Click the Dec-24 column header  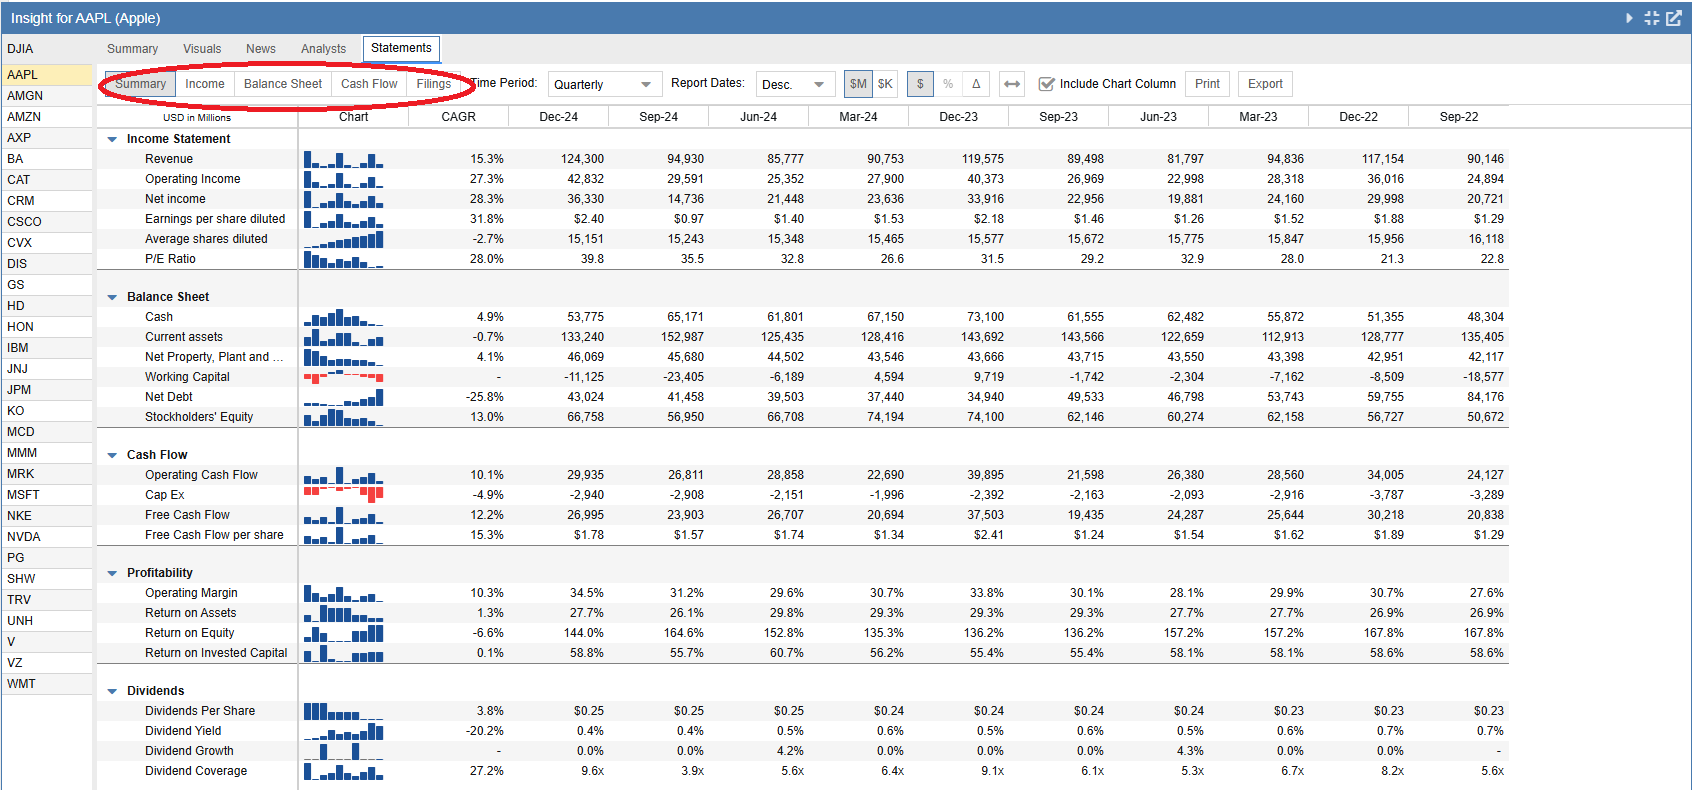point(558,117)
